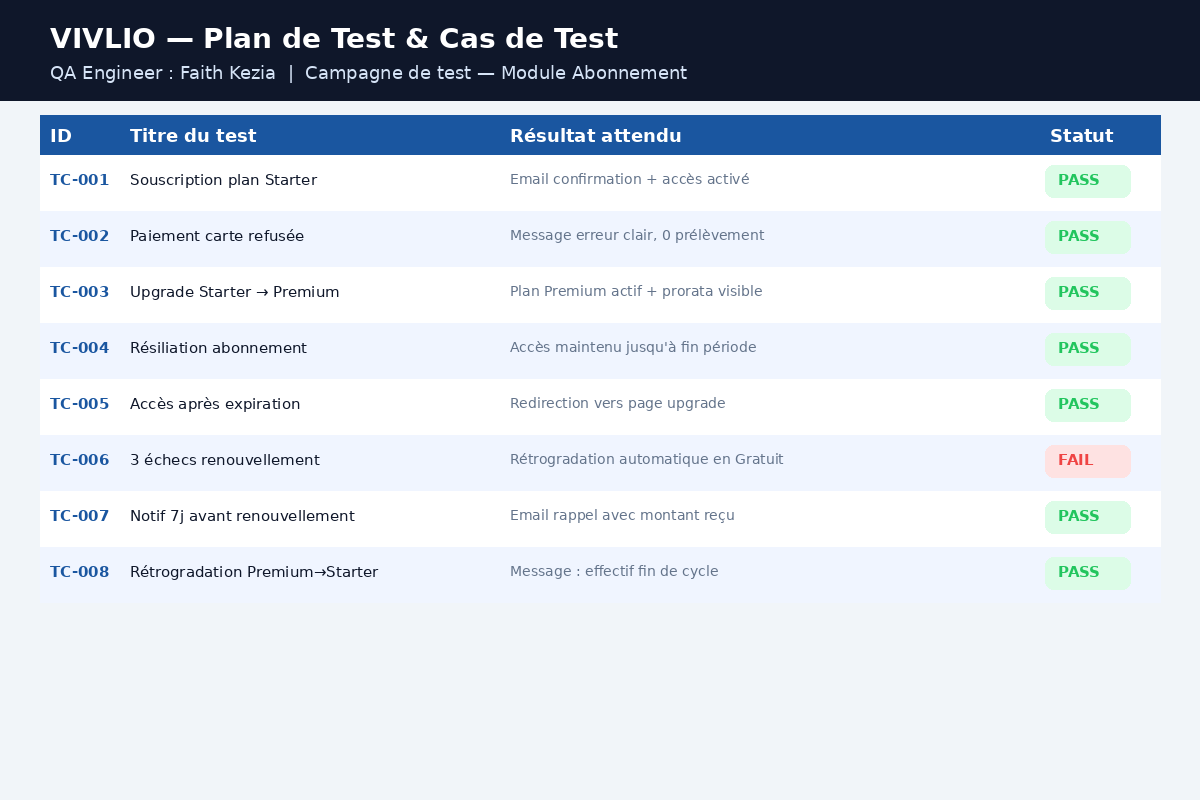The height and width of the screenshot is (800, 1200).
Task: Click the PASS badge on Paiement carte refusée
Action: pyautogui.click(x=1088, y=237)
